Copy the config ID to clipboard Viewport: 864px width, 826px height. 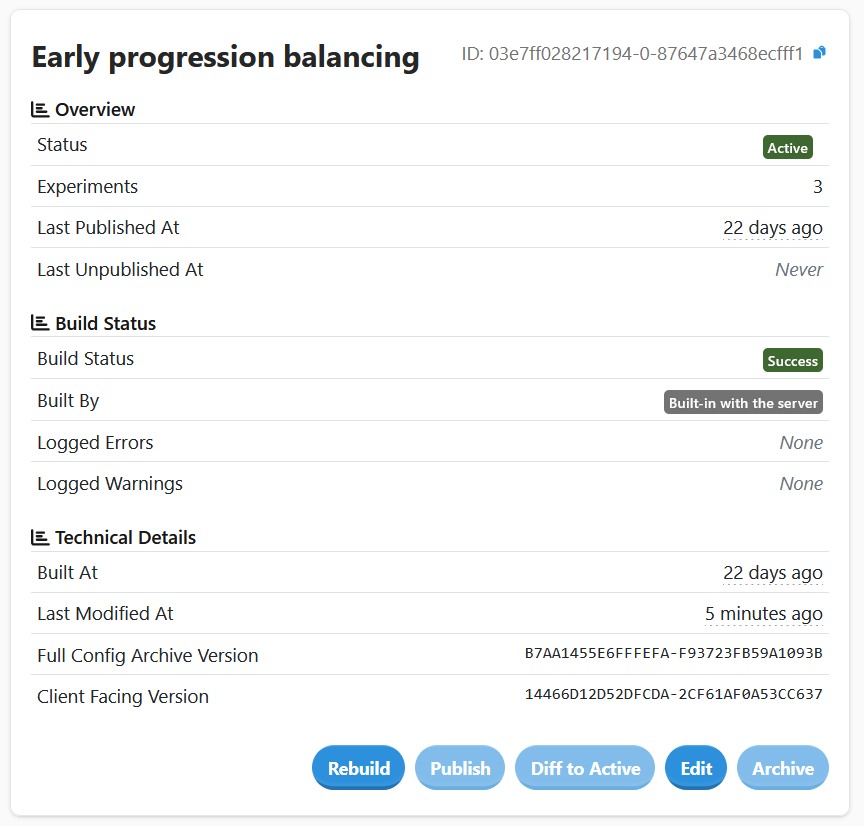819,53
